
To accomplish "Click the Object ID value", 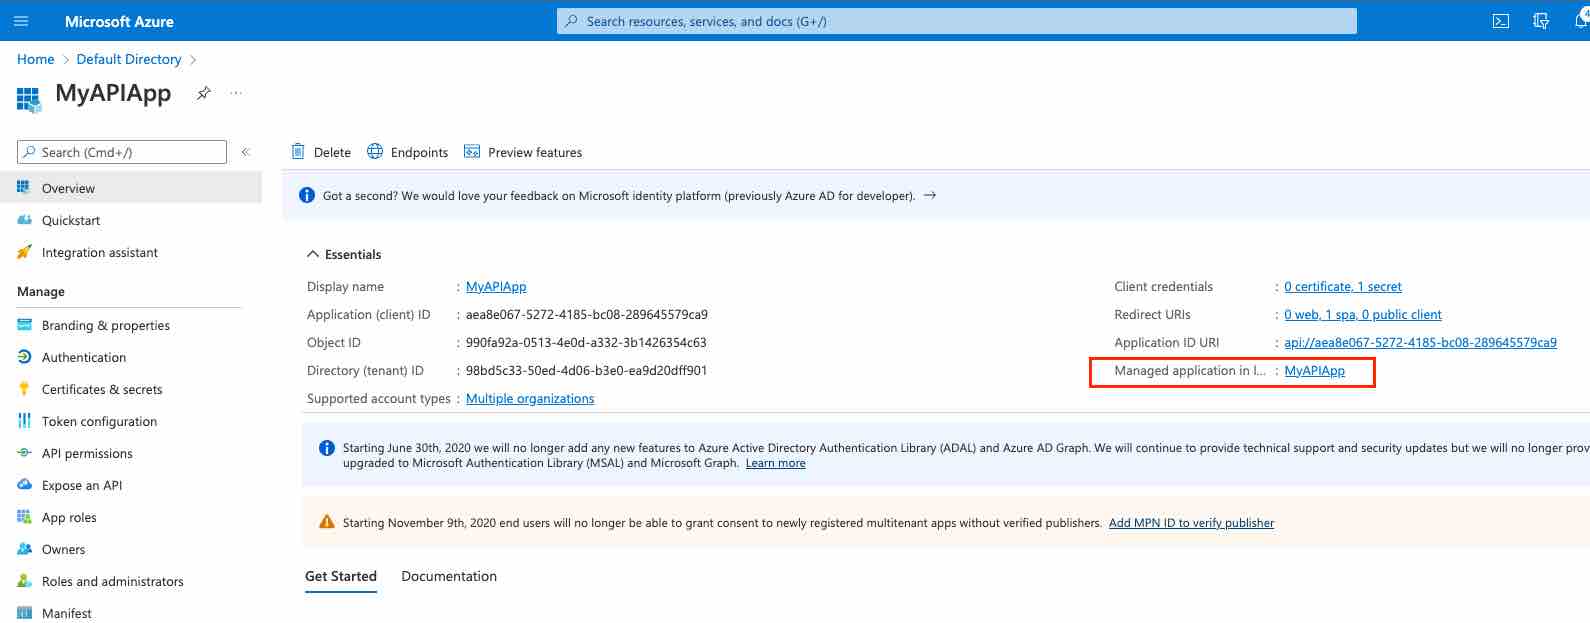I will pos(586,342).
